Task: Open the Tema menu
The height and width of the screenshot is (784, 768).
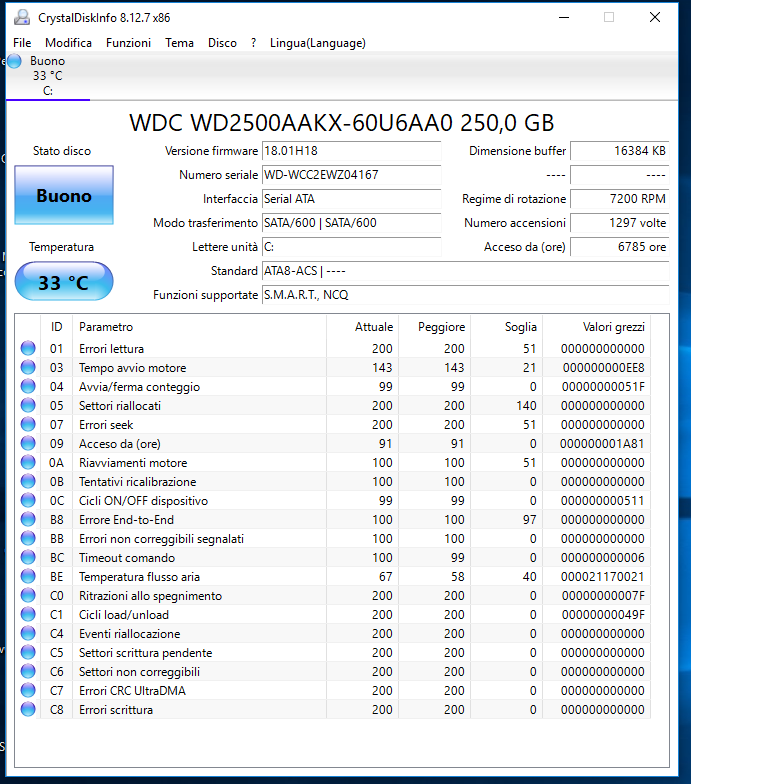Action: coord(180,43)
